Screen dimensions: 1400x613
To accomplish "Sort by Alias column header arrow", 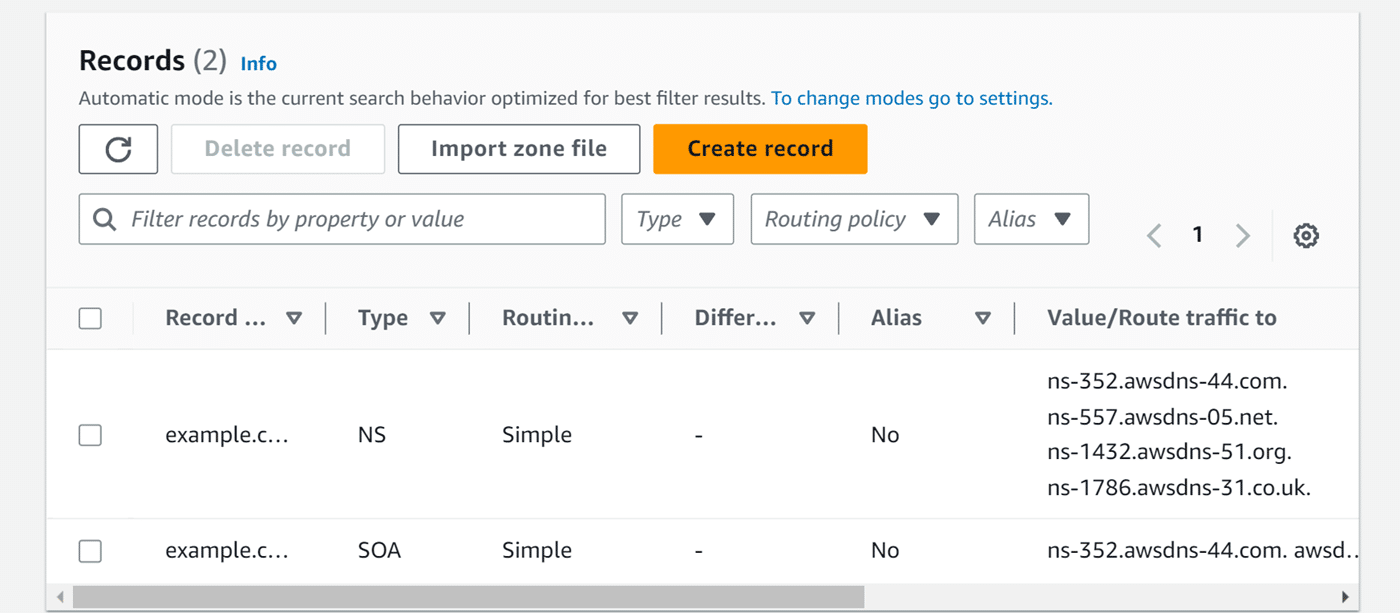I will point(982,318).
